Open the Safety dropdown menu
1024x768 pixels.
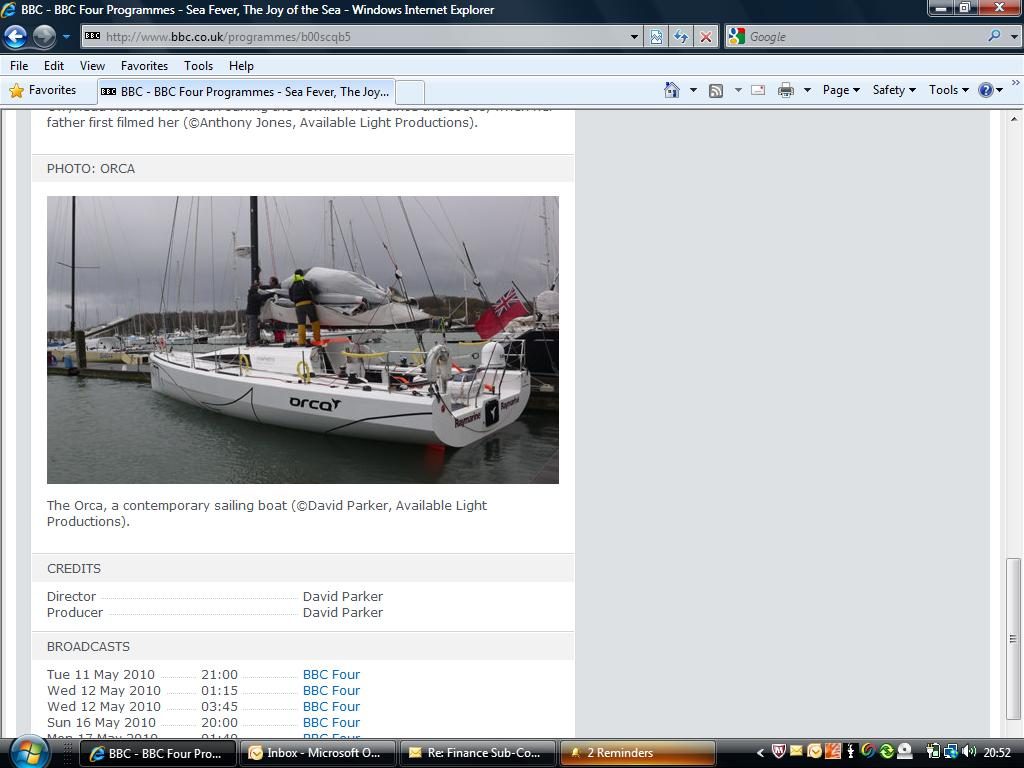coord(891,90)
